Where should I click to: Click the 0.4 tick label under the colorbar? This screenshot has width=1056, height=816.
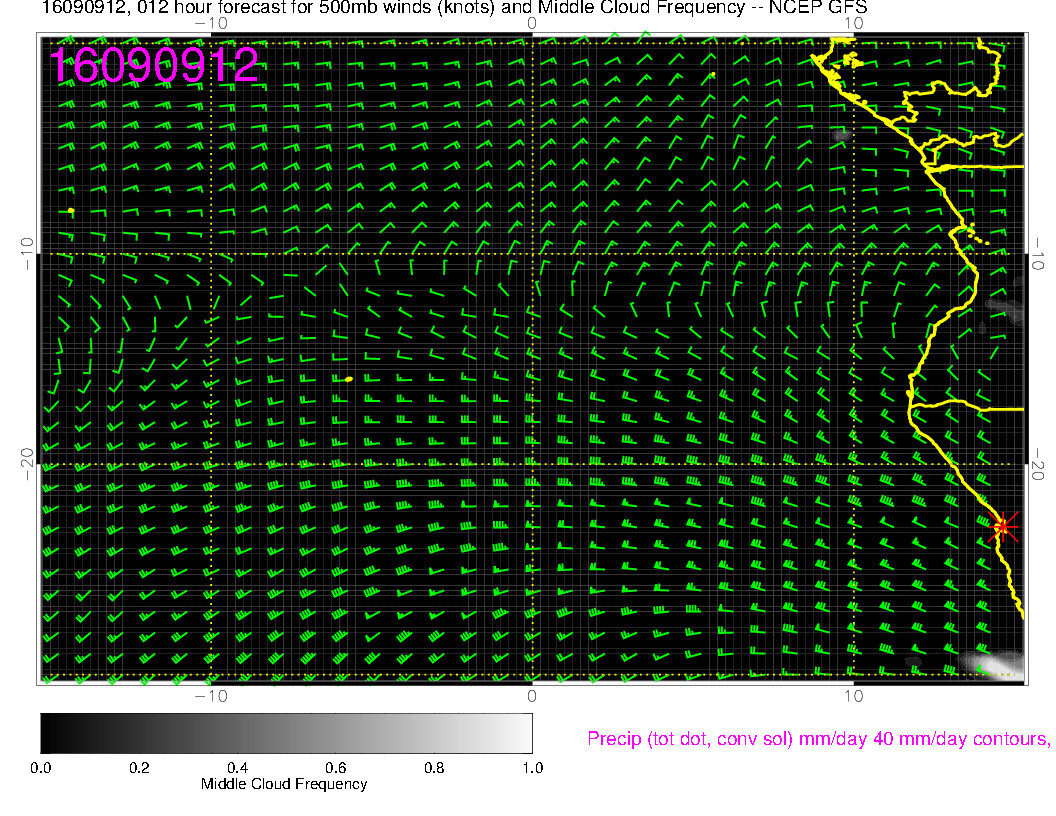pyautogui.click(x=237, y=768)
